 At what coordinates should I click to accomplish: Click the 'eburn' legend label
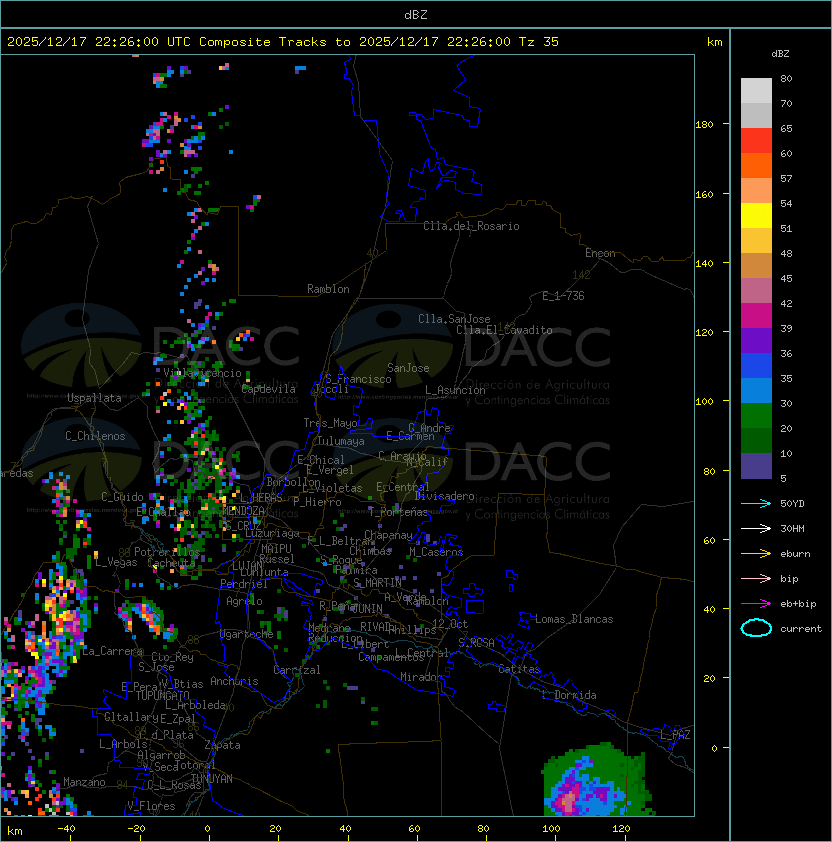795,554
